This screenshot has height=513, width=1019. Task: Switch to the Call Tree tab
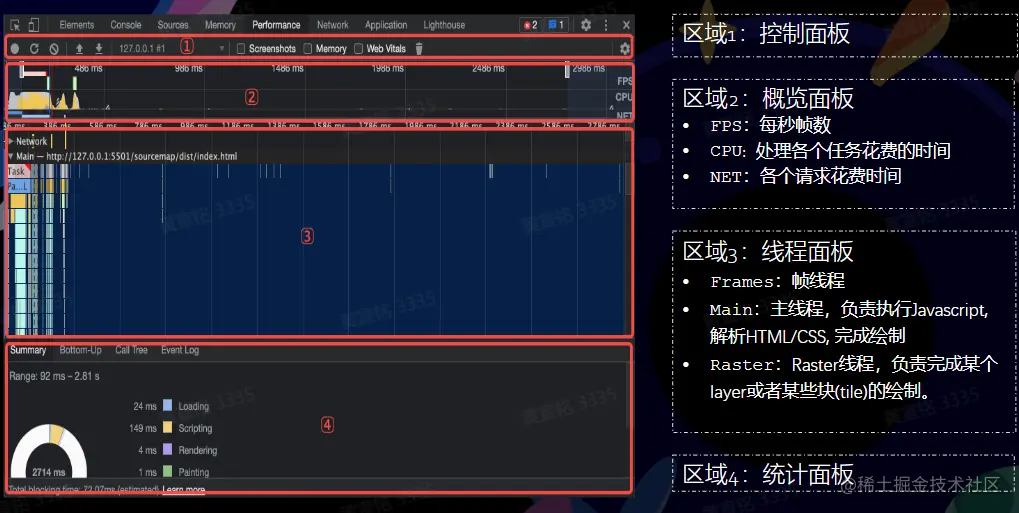131,350
